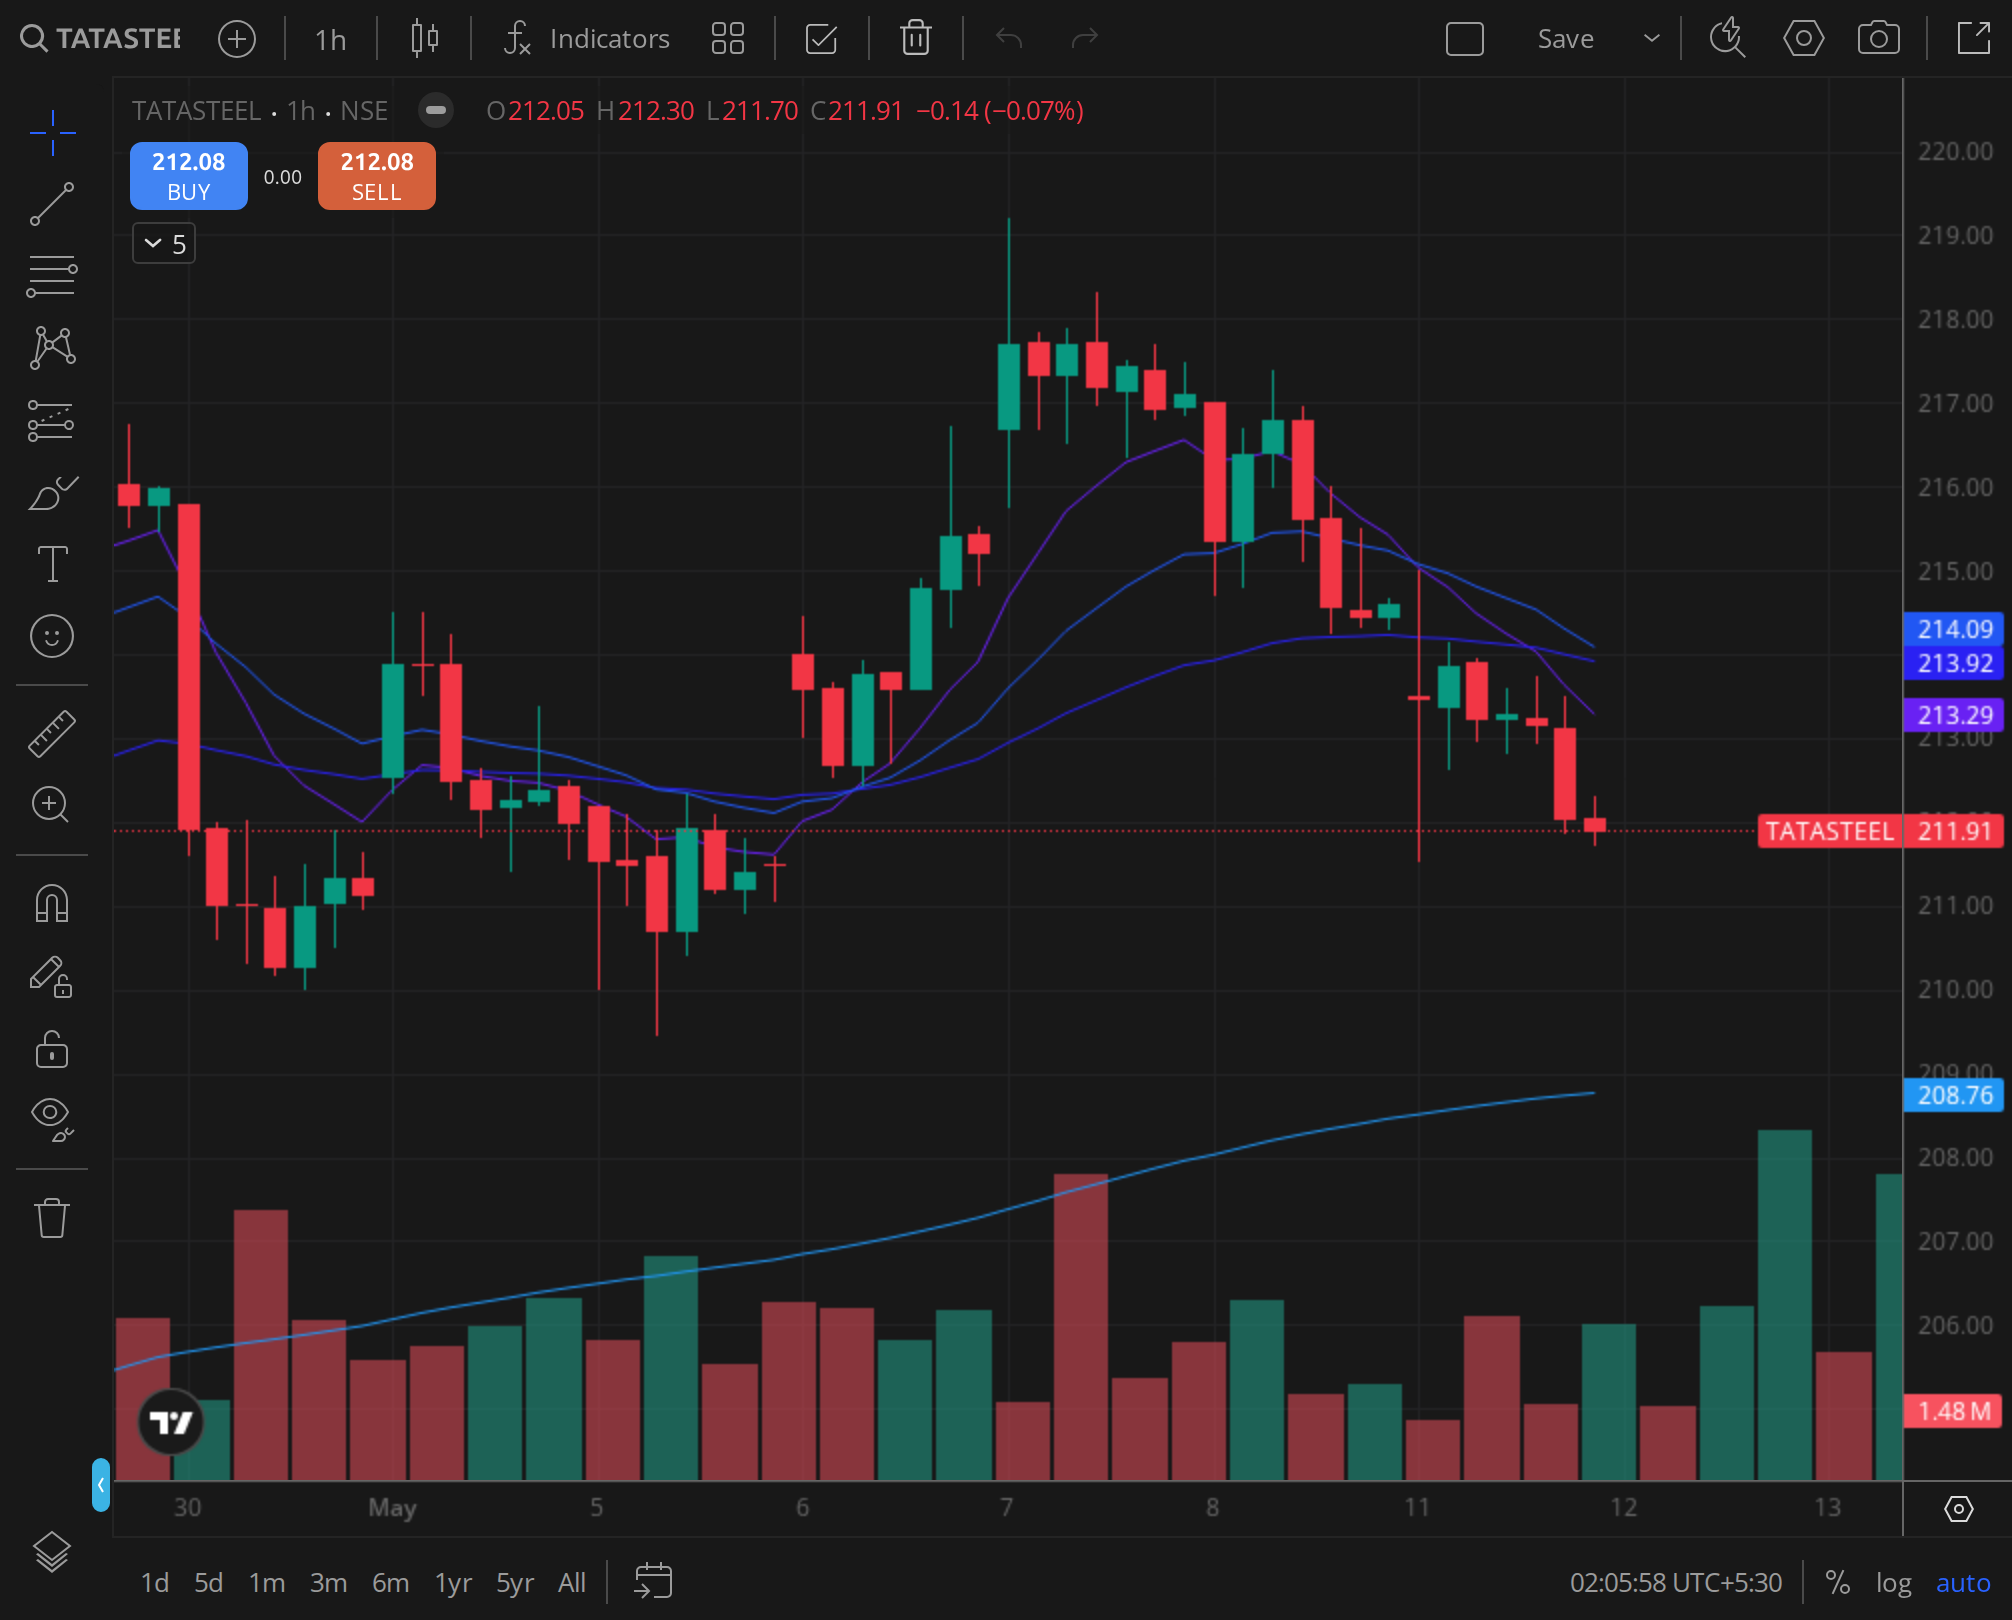Viewport: 2012px width, 1620px height.
Task: Open chart settings hexagon icon
Action: 1803,39
